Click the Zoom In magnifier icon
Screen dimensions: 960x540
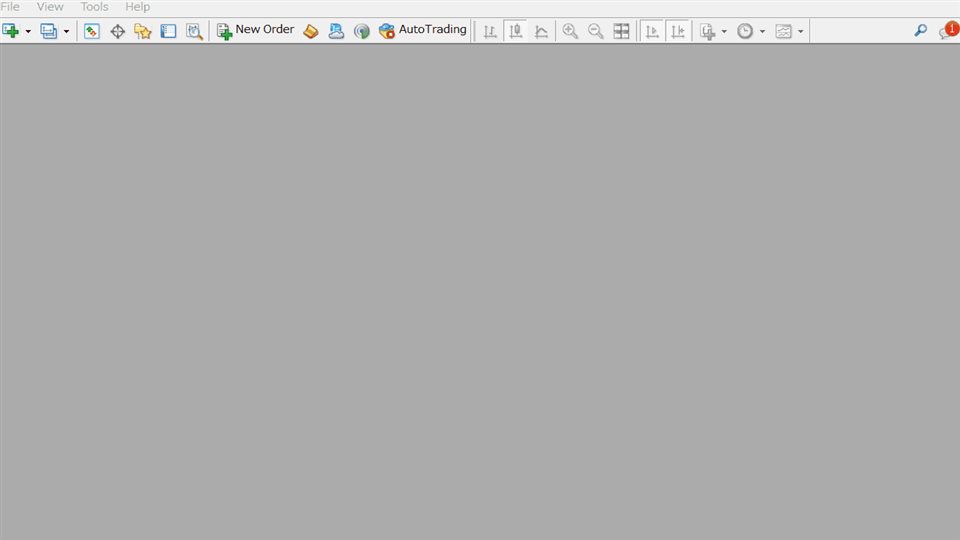coord(570,31)
